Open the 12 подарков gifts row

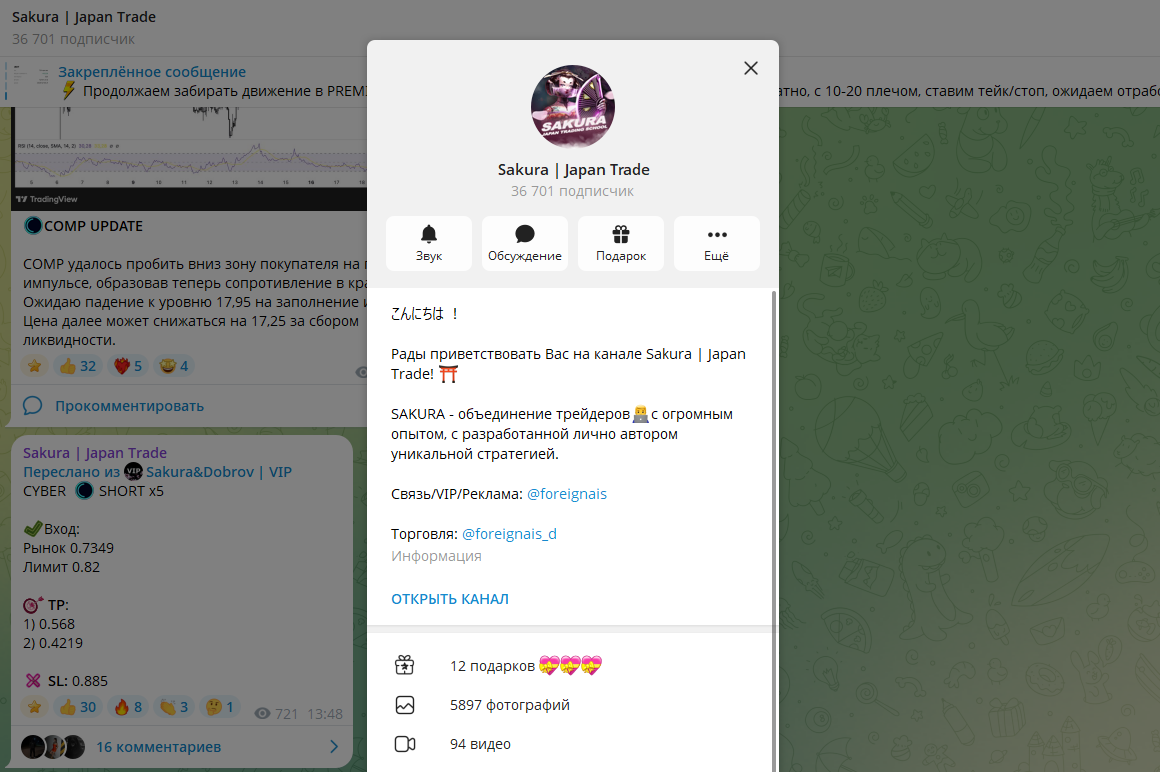click(x=570, y=666)
